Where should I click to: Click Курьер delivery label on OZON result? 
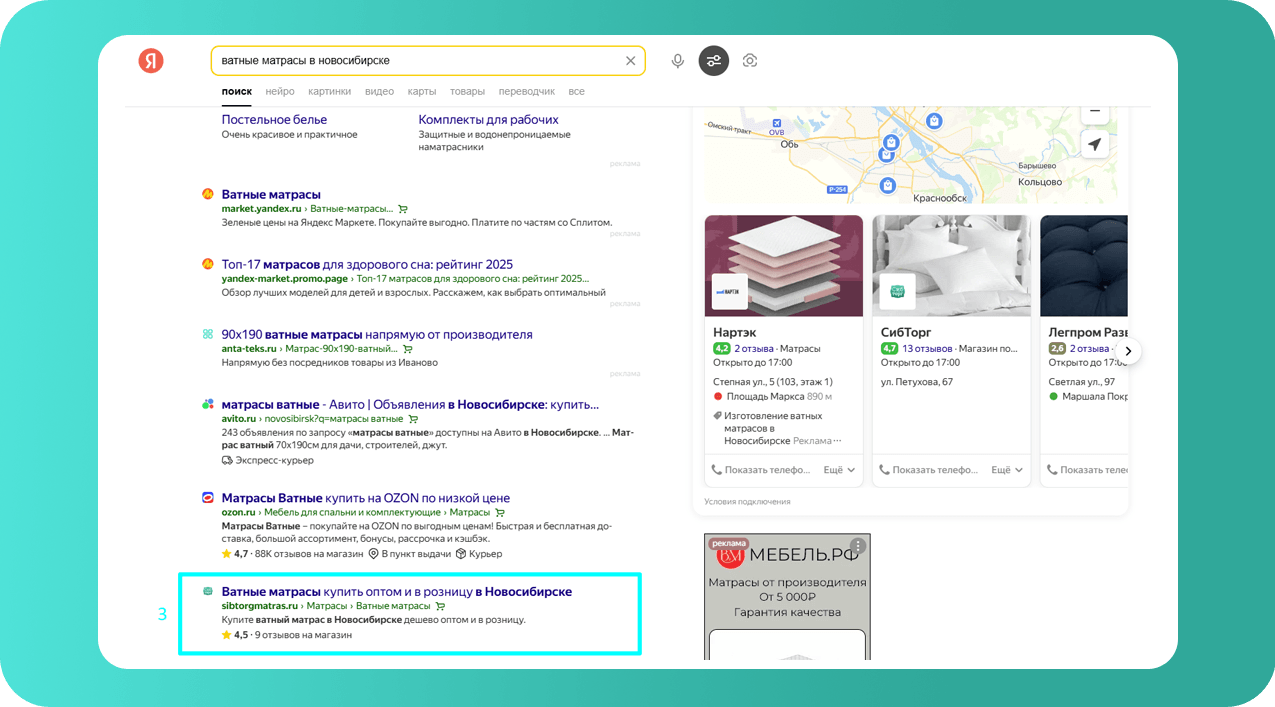[x=478, y=553]
